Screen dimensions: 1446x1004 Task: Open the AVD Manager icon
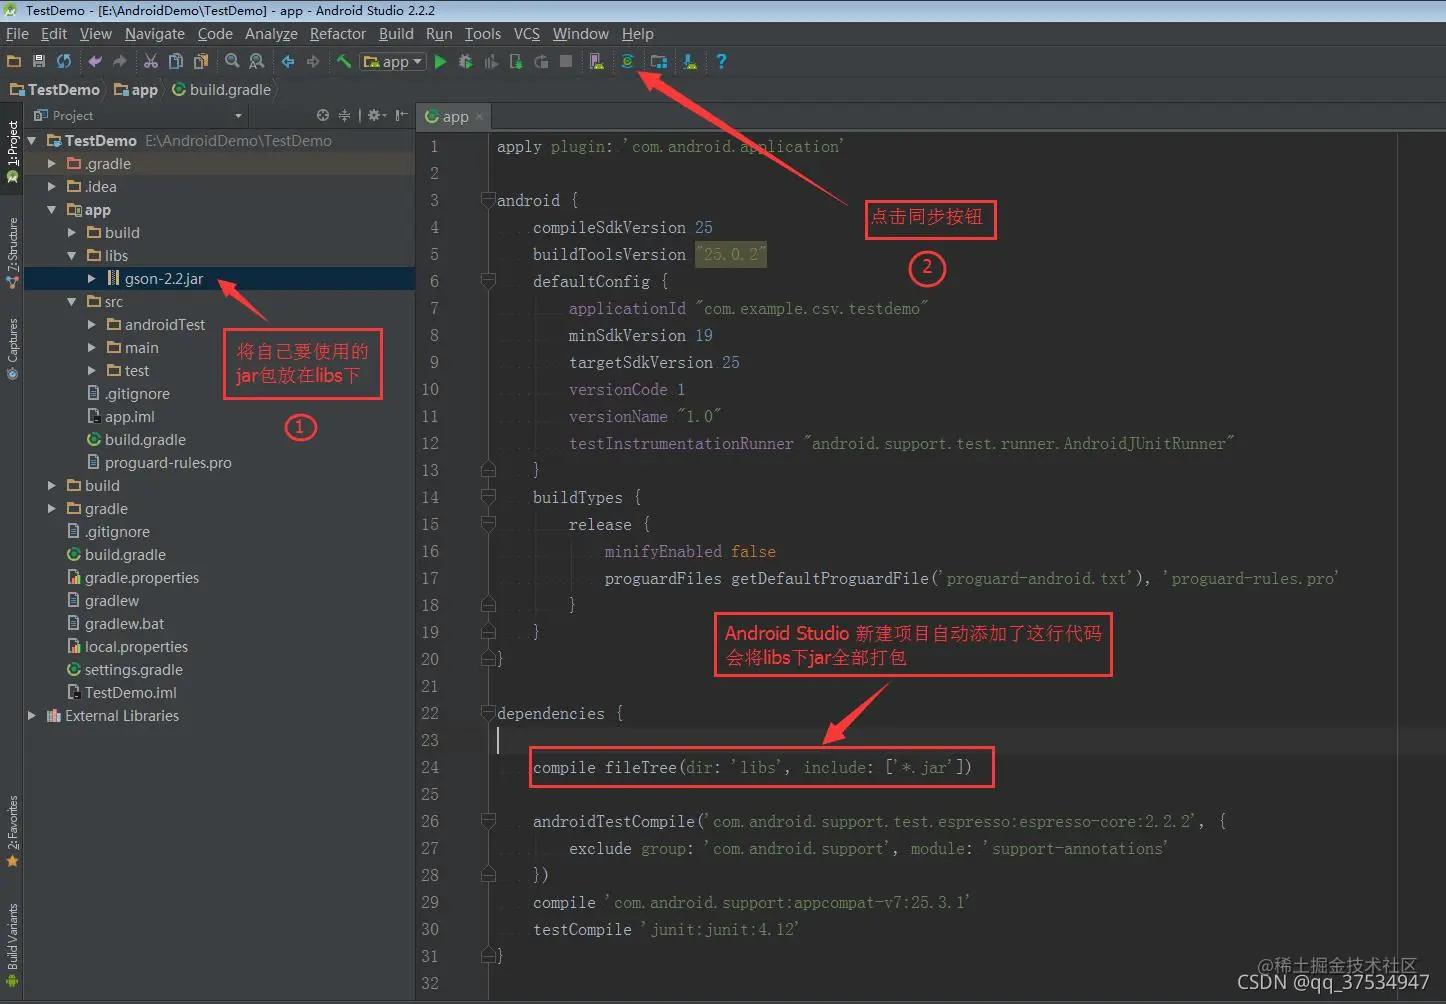(597, 62)
